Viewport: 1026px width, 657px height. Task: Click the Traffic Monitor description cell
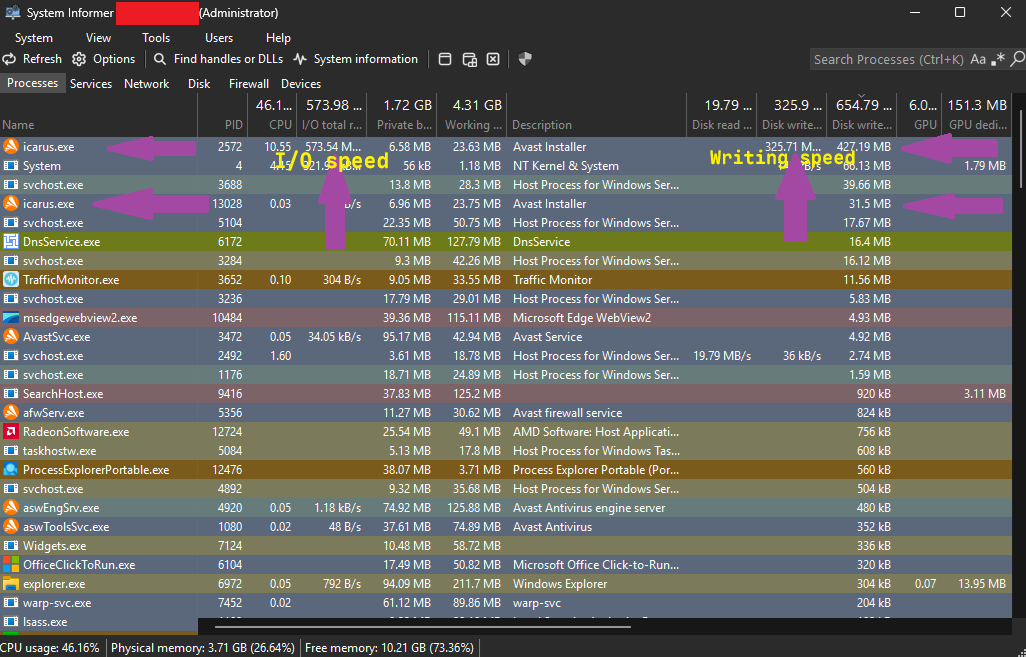click(552, 279)
